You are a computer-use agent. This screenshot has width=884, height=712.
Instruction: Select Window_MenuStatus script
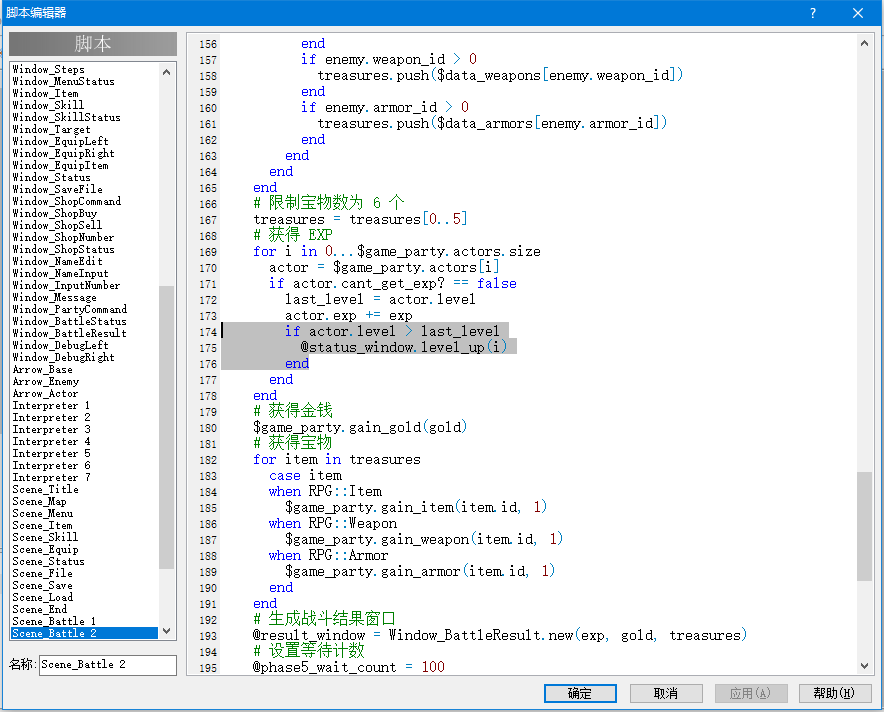[63, 81]
